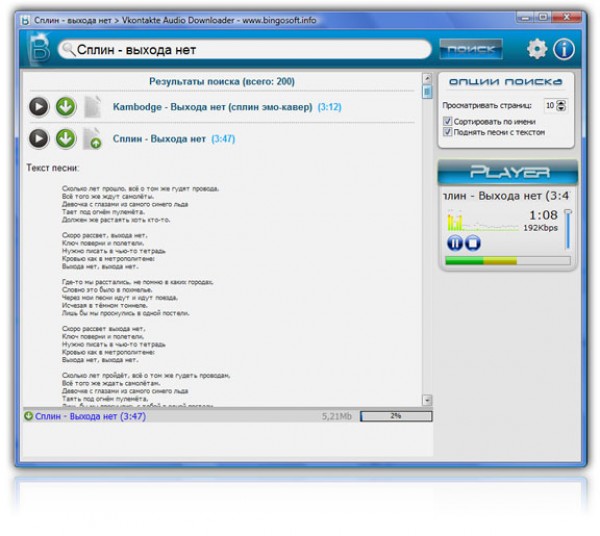This screenshot has height=536, width=600.
Task: Collapse lyrics icon for Сплин track
Action: [x=93, y=139]
